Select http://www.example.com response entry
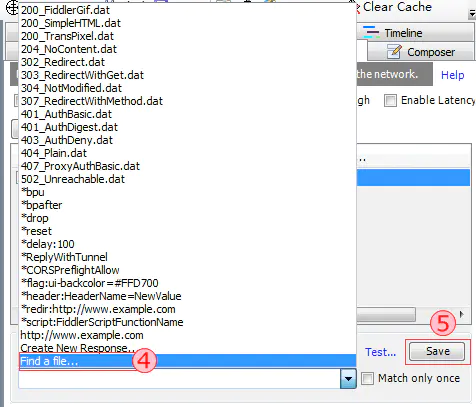Viewport: 476px width, 407px height. (187, 335)
